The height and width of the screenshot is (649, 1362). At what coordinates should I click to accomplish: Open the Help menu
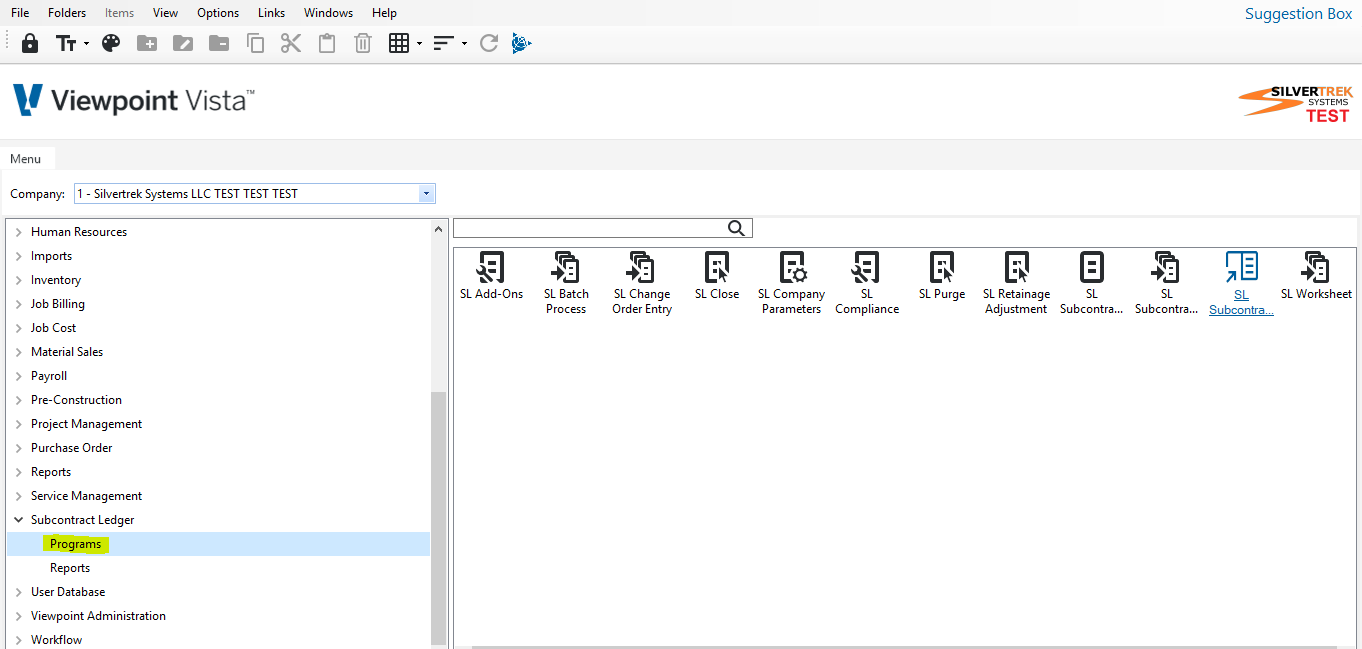click(x=384, y=13)
